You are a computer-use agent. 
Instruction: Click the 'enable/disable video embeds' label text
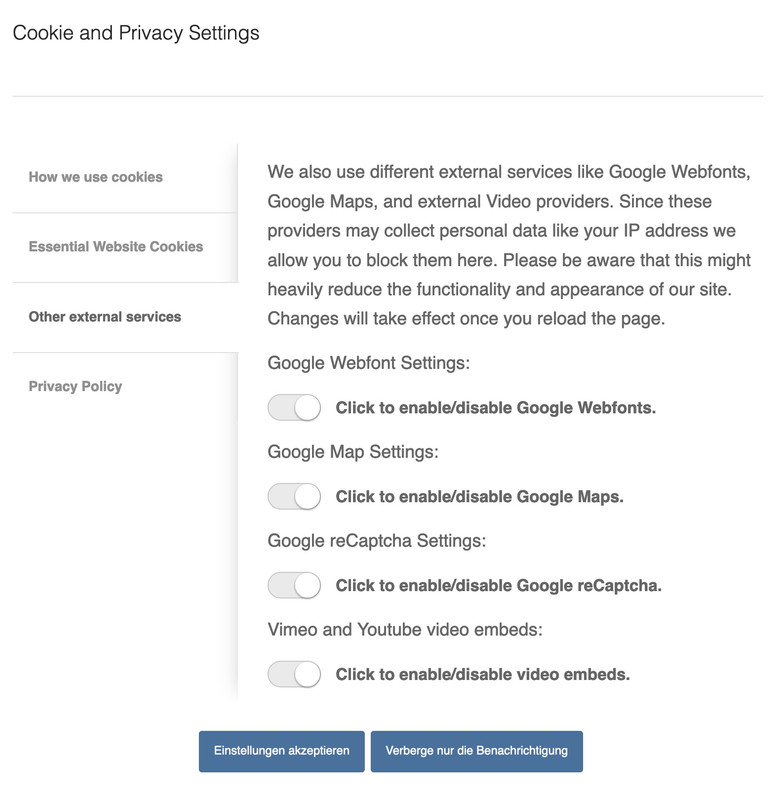[x=483, y=674]
